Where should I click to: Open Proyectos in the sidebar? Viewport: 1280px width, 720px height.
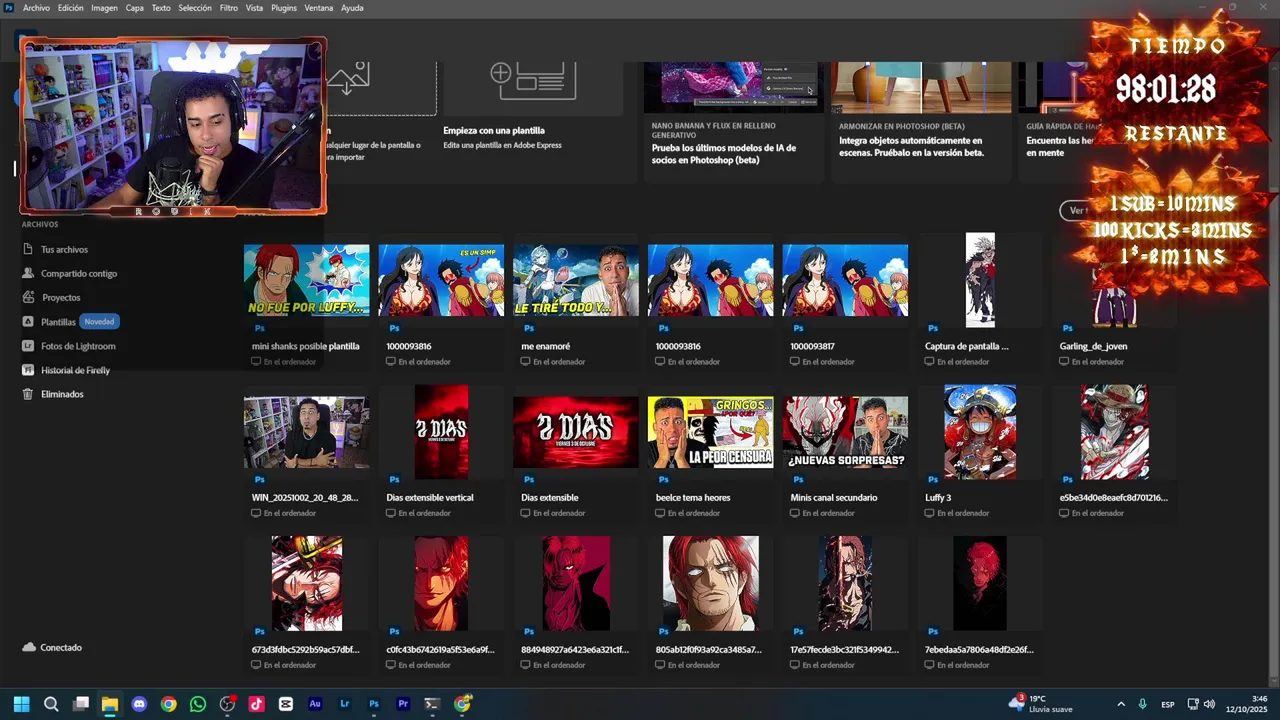(61, 298)
